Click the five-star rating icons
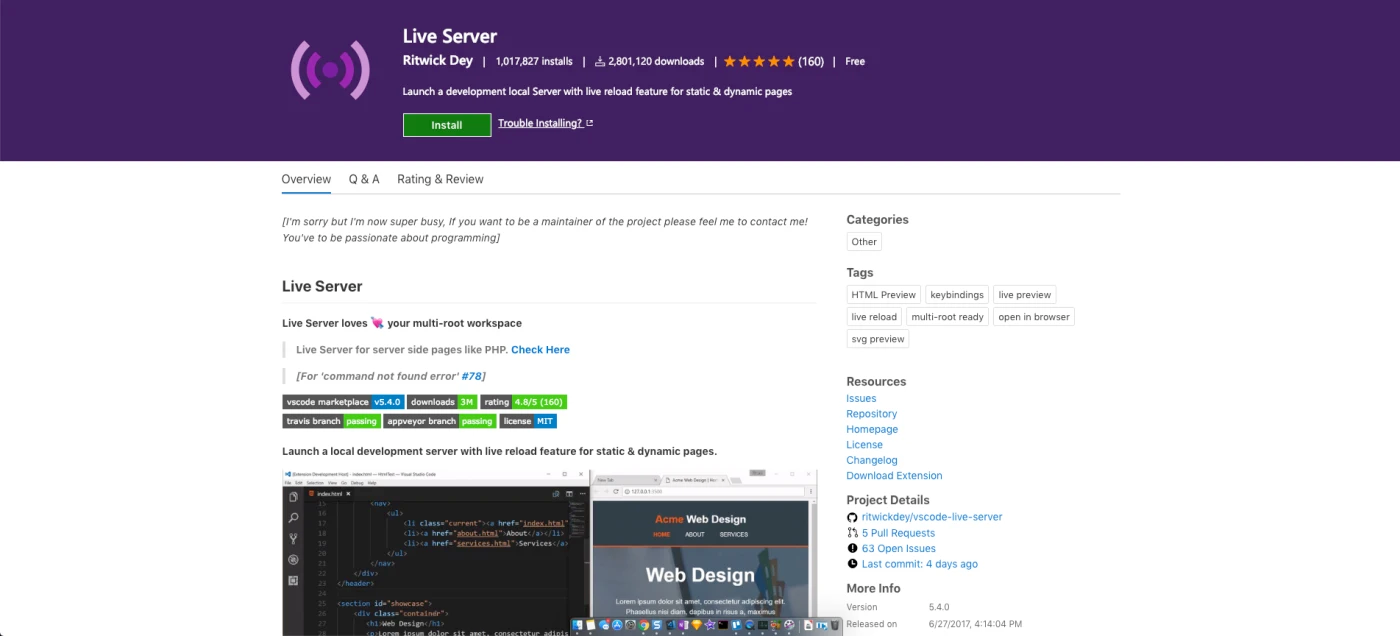Viewport: 1400px width, 636px height. click(759, 61)
